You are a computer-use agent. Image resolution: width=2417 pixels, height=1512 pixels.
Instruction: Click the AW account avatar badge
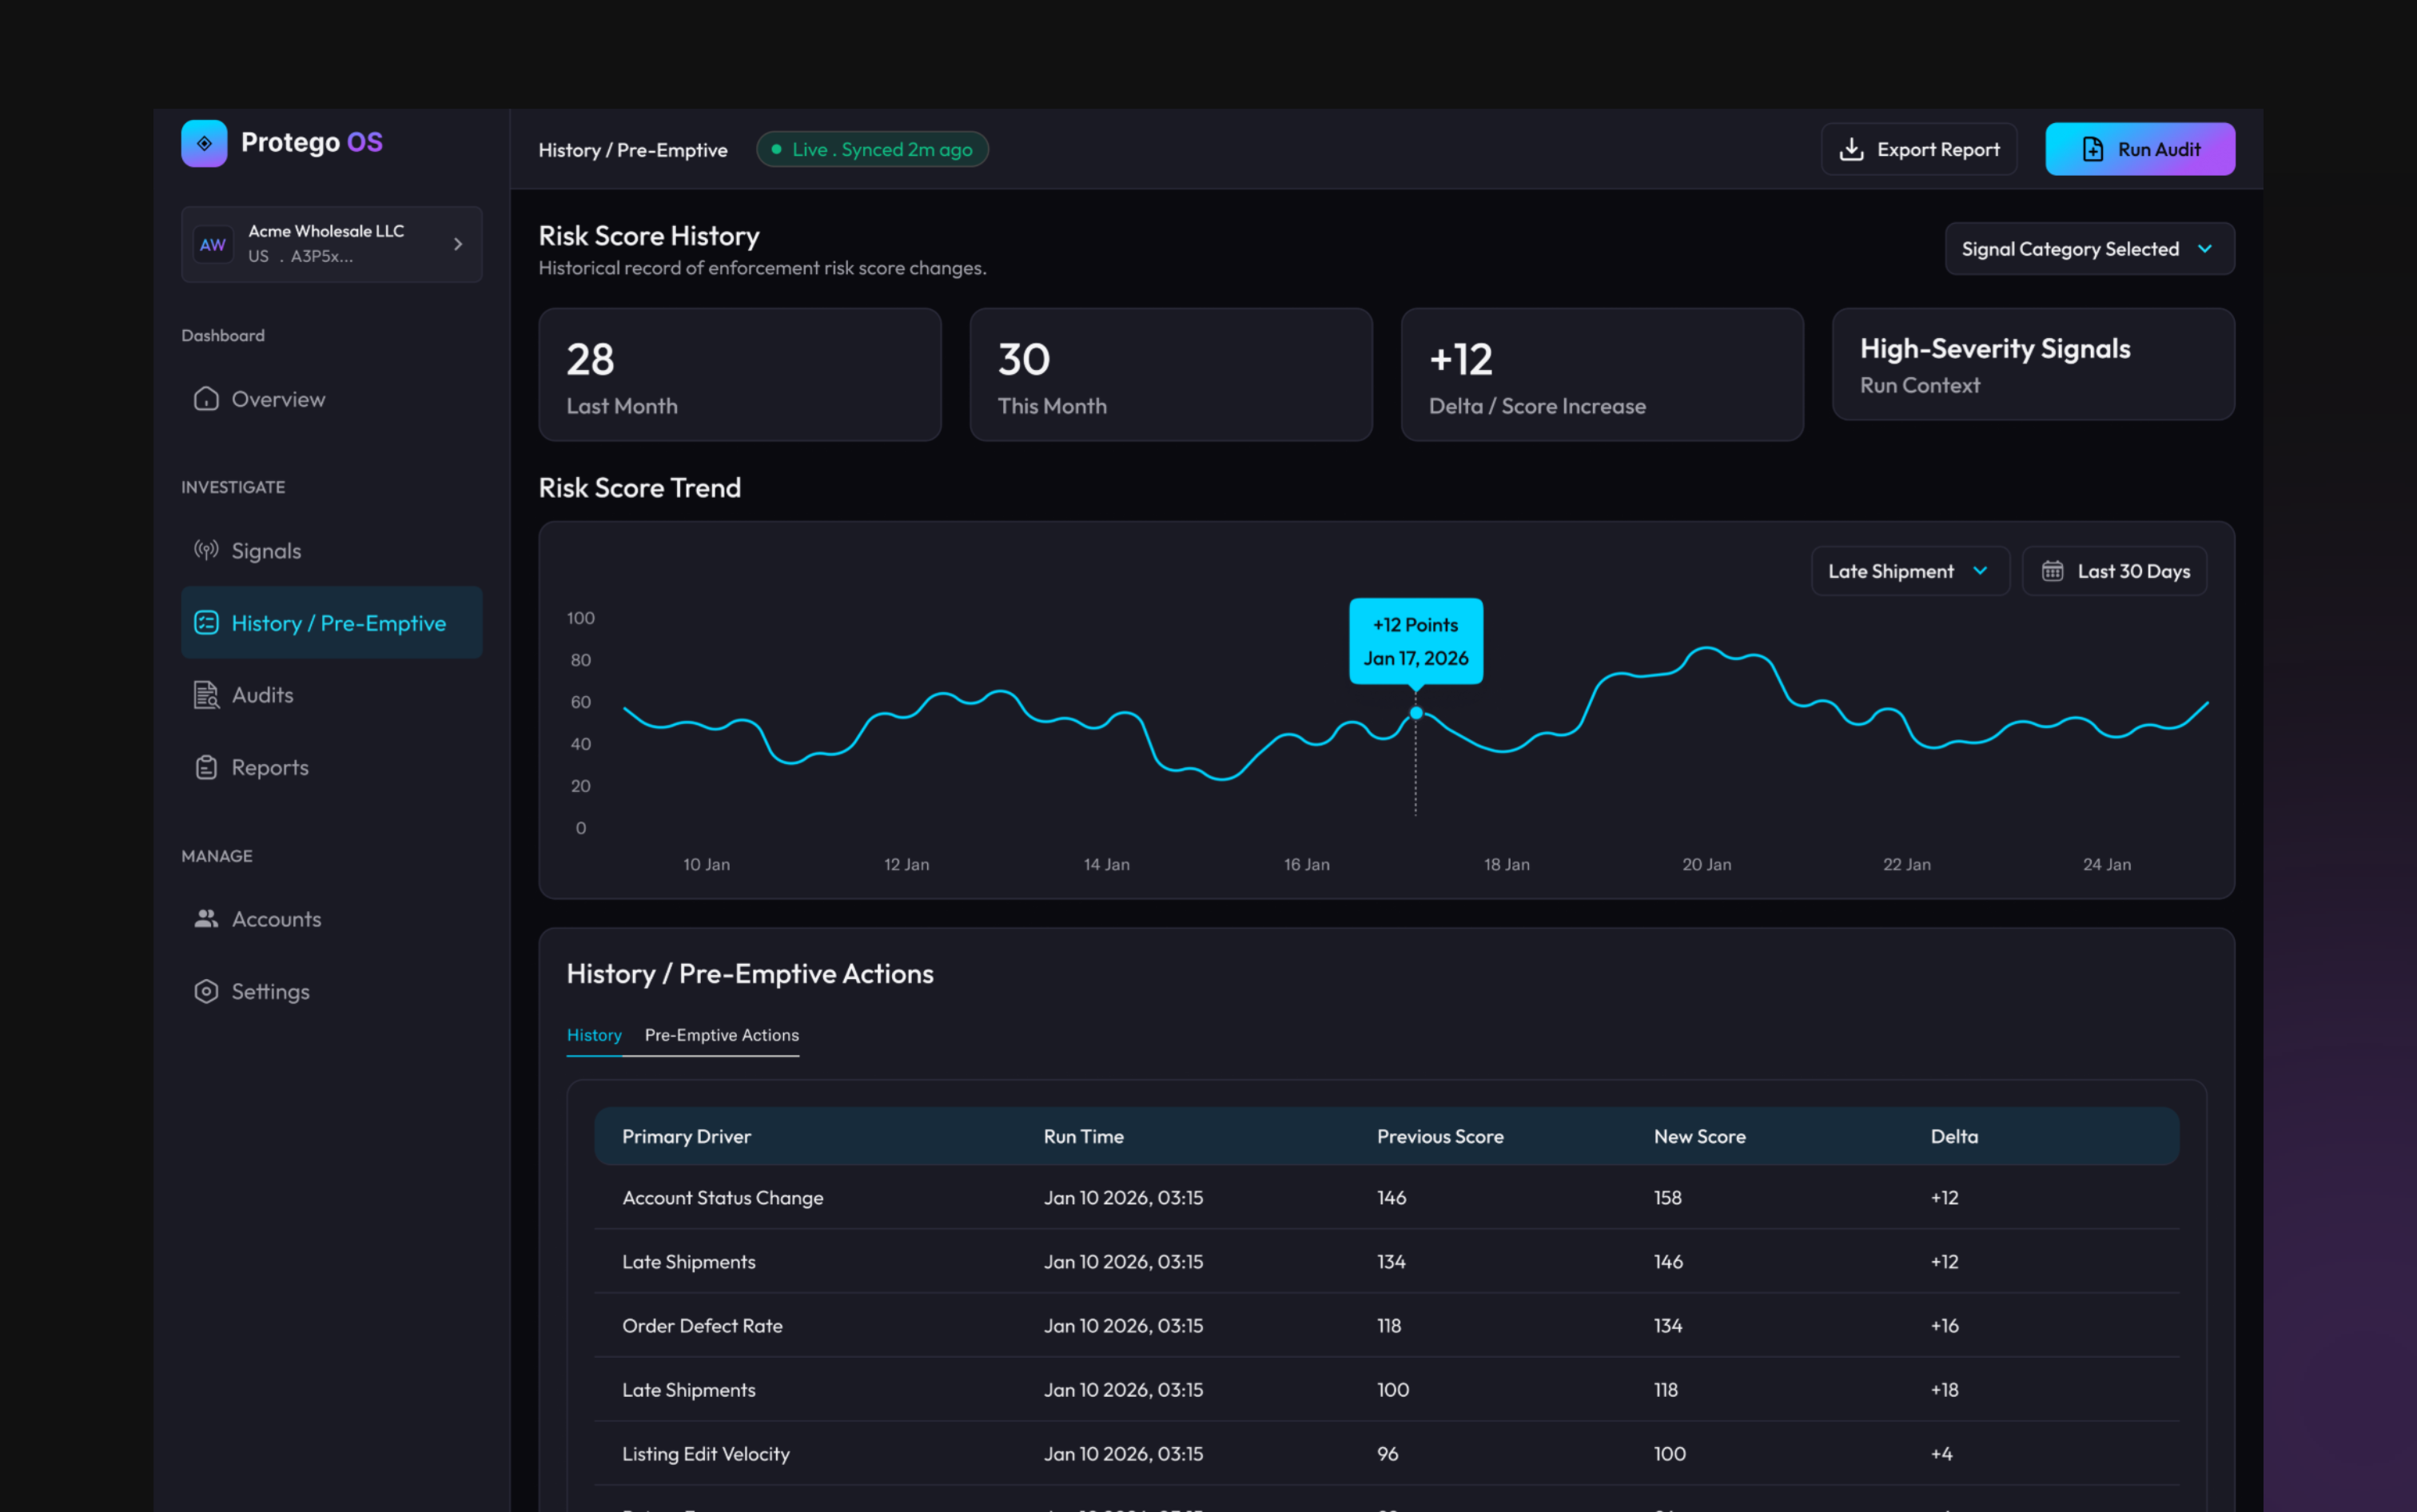pos(213,245)
